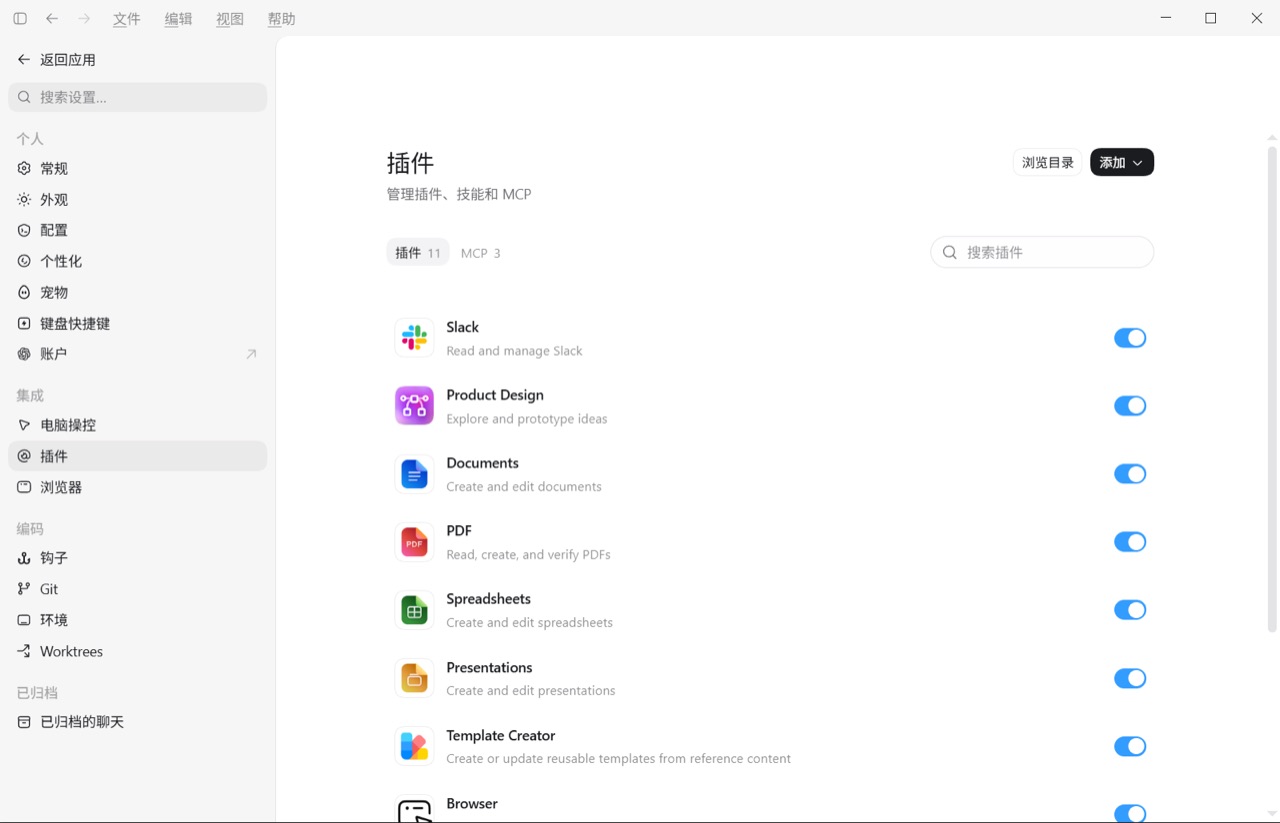Open the Slack plugin icon
The image size is (1280, 823).
pyautogui.click(x=414, y=338)
